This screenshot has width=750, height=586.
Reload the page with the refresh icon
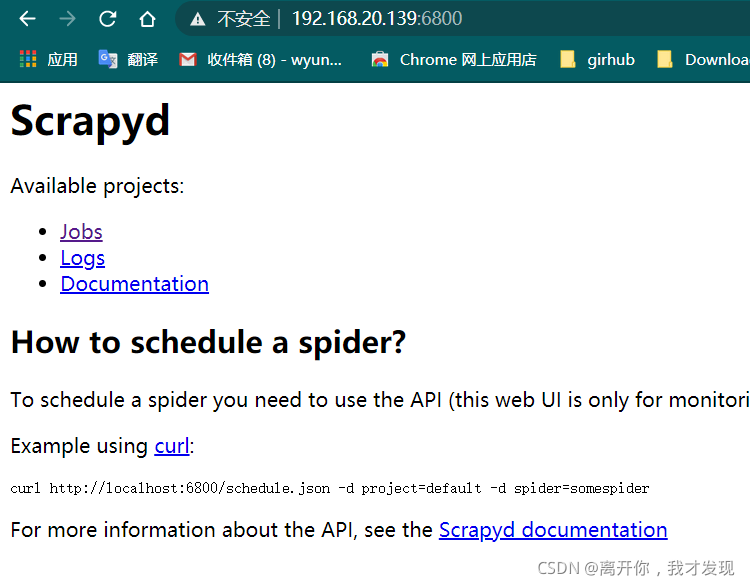click(x=108, y=19)
